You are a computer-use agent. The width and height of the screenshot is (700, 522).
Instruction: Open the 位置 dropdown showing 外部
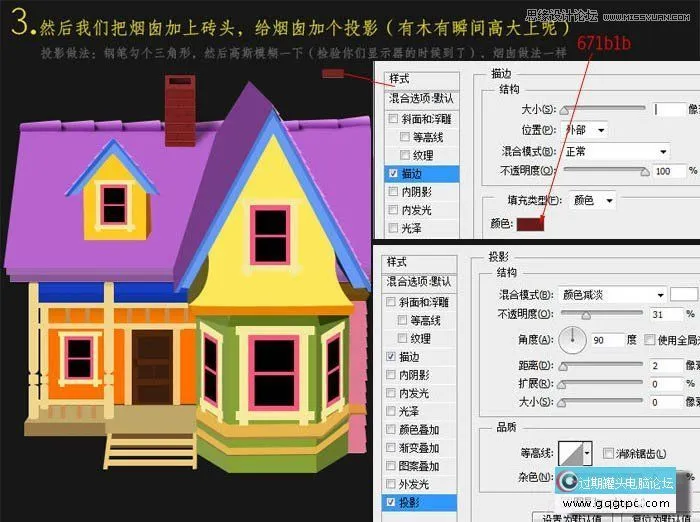pyautogui.click(x=585, y=130)
